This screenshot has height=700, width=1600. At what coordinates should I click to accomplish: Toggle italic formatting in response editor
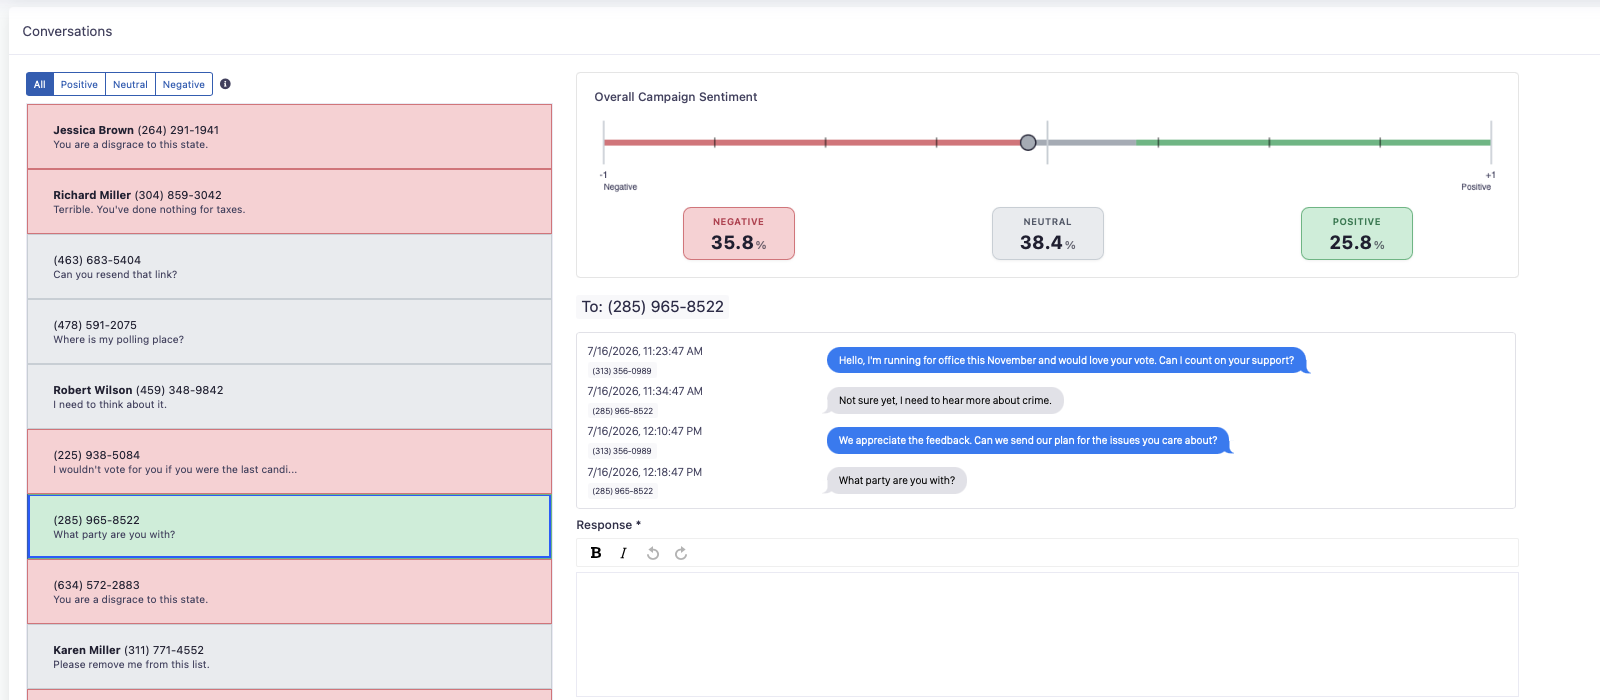(623, 553)
